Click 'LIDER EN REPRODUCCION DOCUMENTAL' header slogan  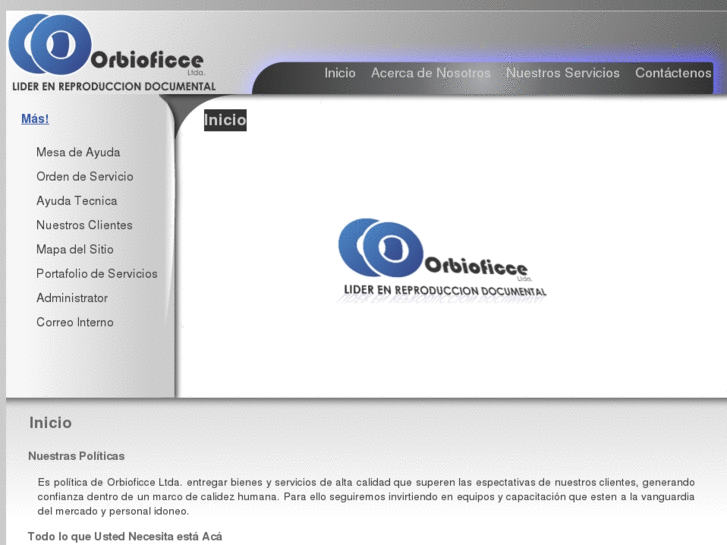point(114,87)
